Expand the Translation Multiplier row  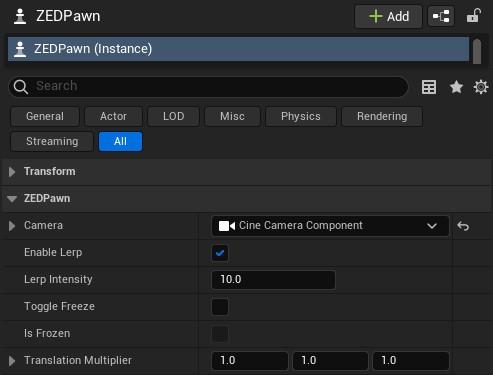(x=12, y=361)
